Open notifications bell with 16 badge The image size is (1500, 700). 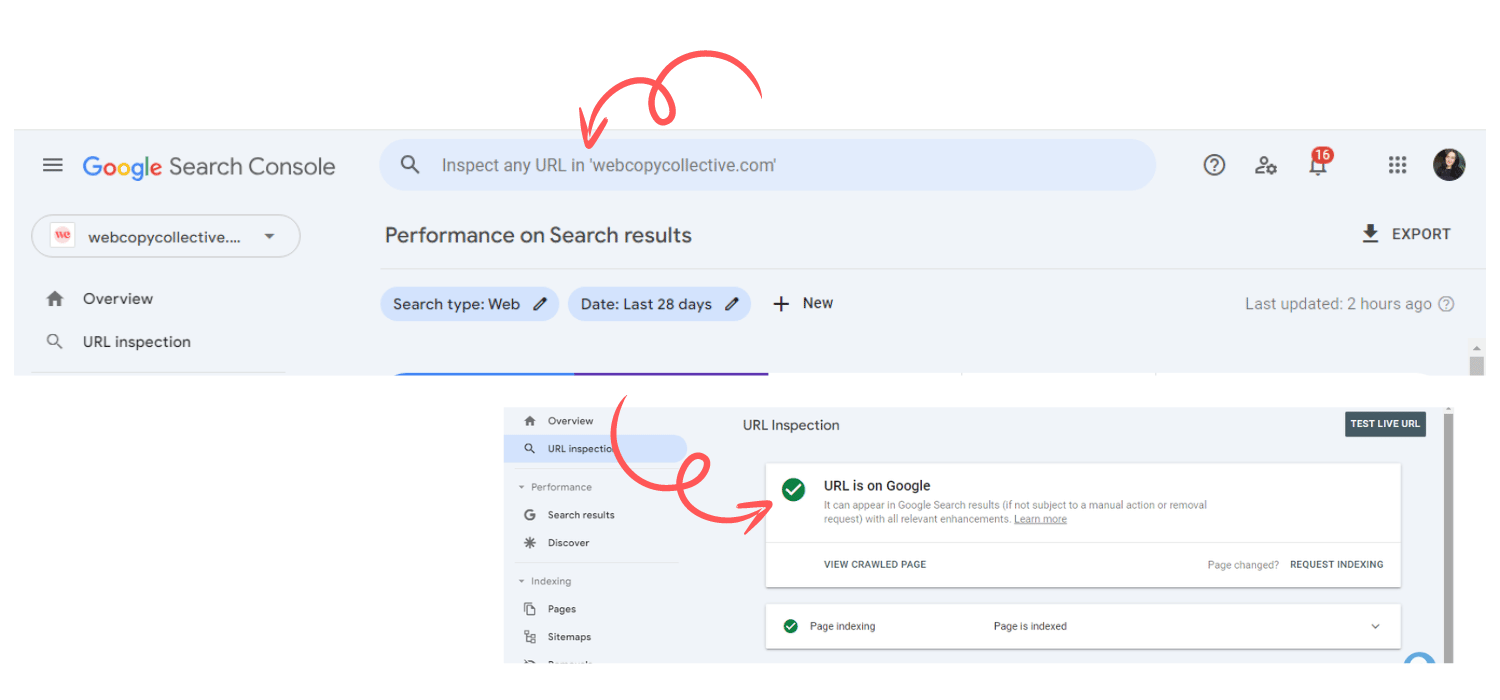pos(1319,163)
